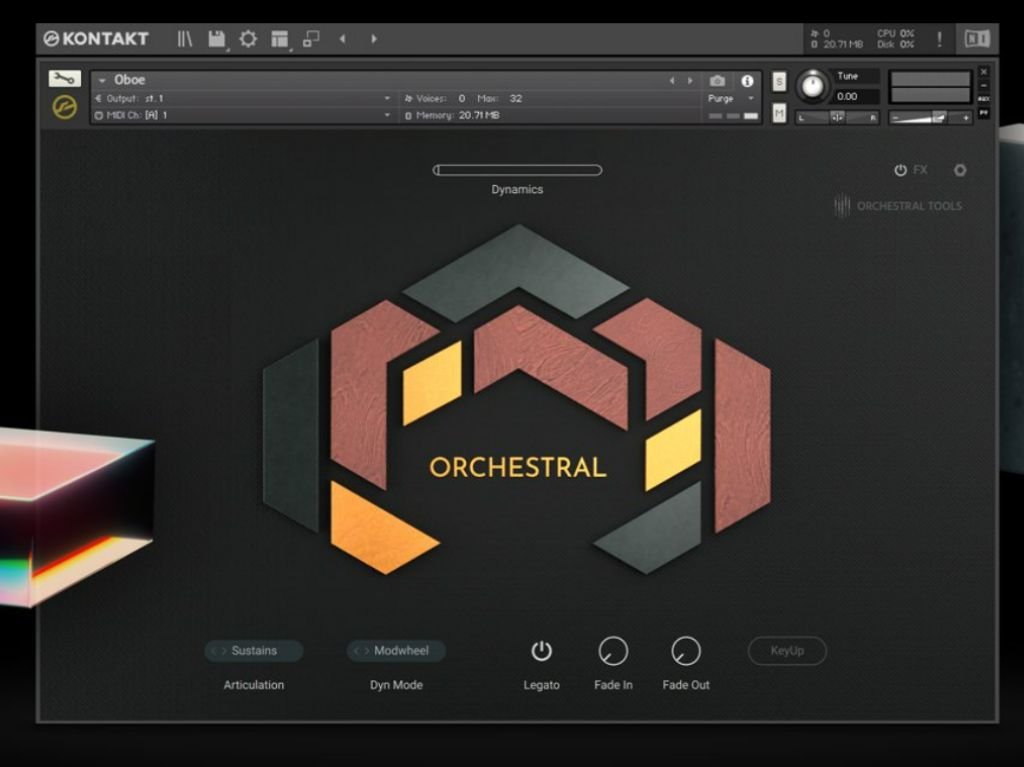The image size is (1024, 767).
Task: Open the Modwheel Dyn Mode selector
Action: tap(396, 651)
